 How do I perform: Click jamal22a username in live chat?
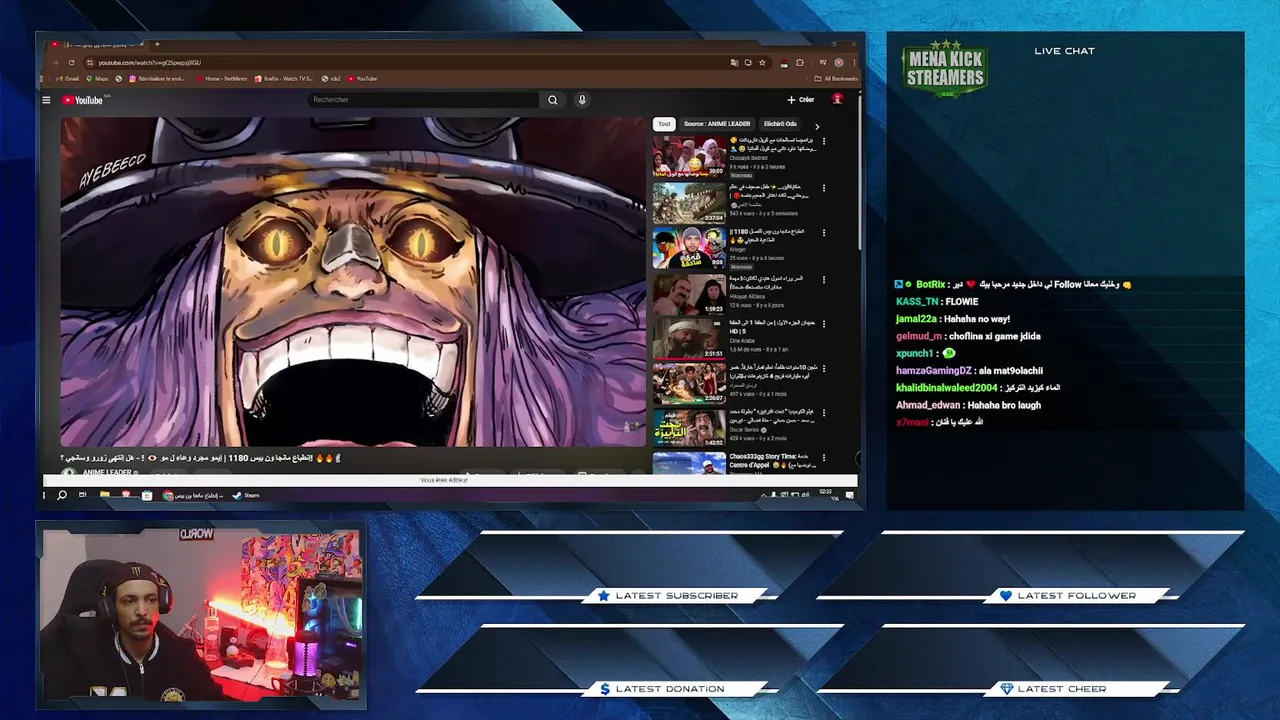915,319
